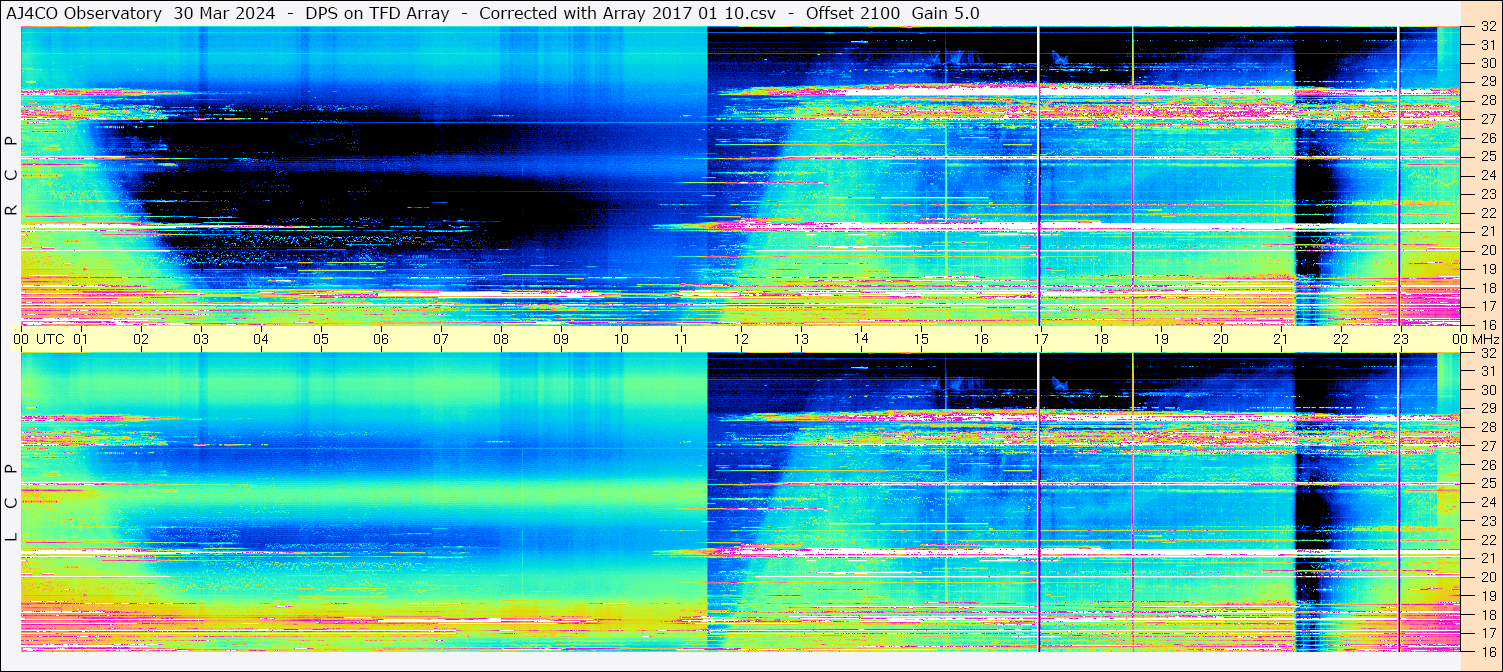Click the vertical 'LCP' label of lower spectrogram
The width and height of the screenshot is (1503, 672).
[11, 503]
